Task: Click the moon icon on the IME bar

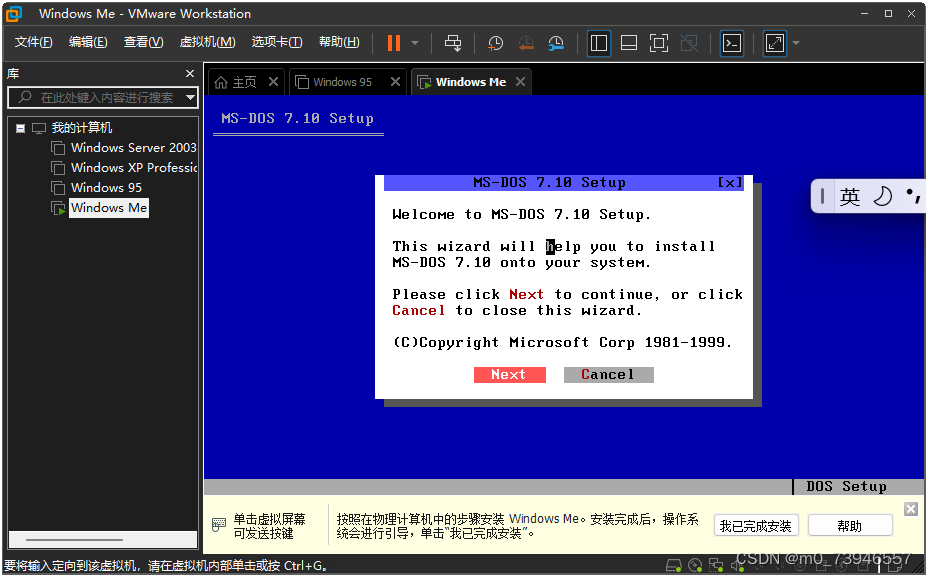Action: (x=882, y=196)
